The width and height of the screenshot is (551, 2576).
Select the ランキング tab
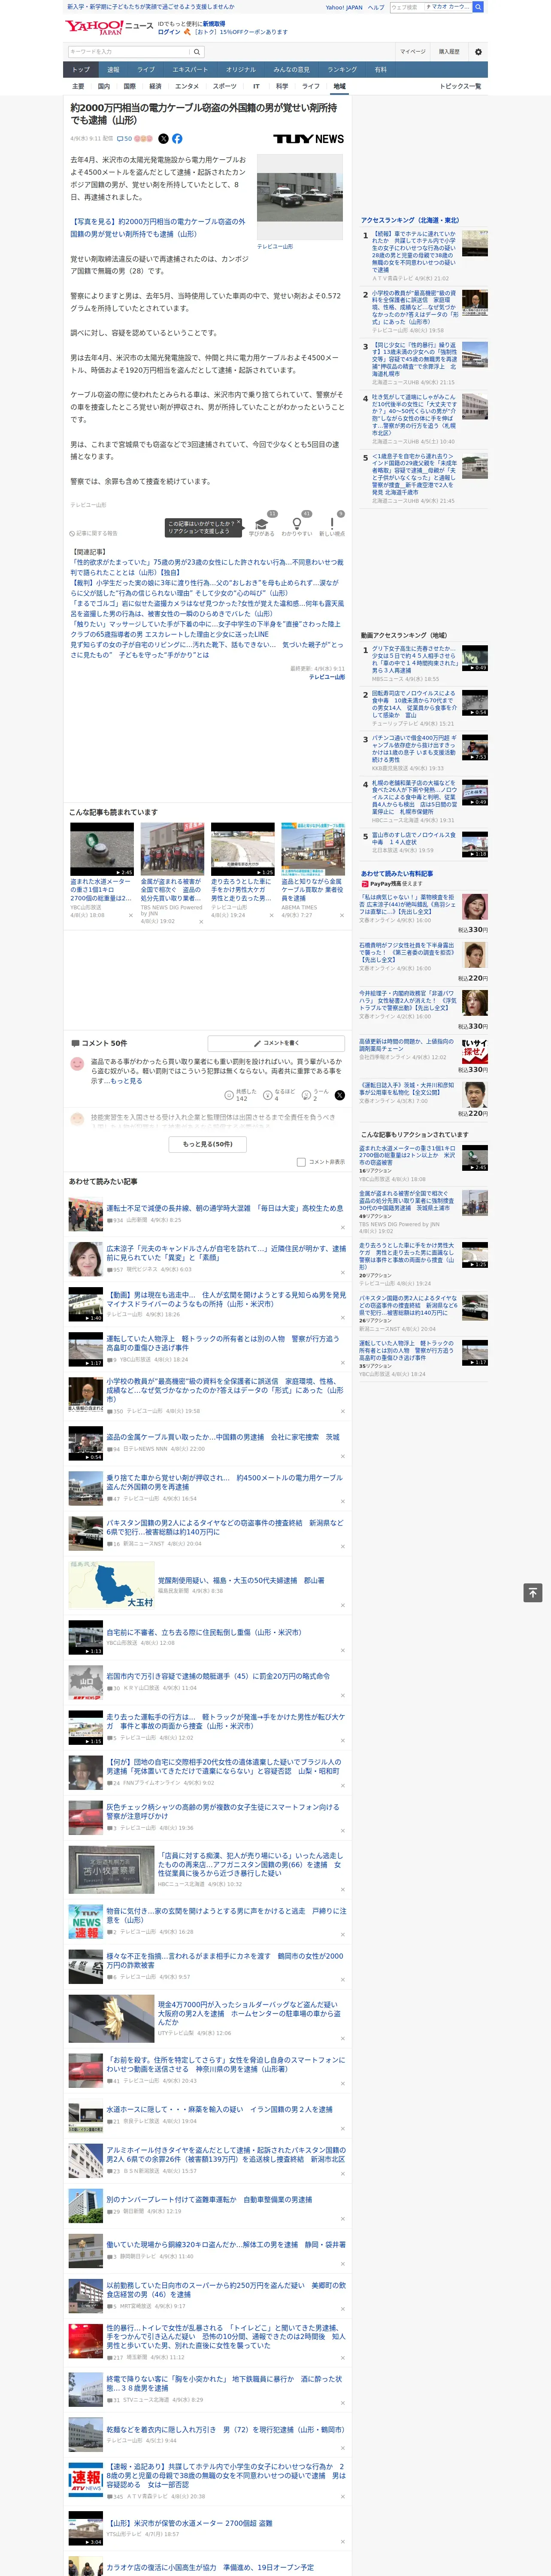[x=342, y=69]
